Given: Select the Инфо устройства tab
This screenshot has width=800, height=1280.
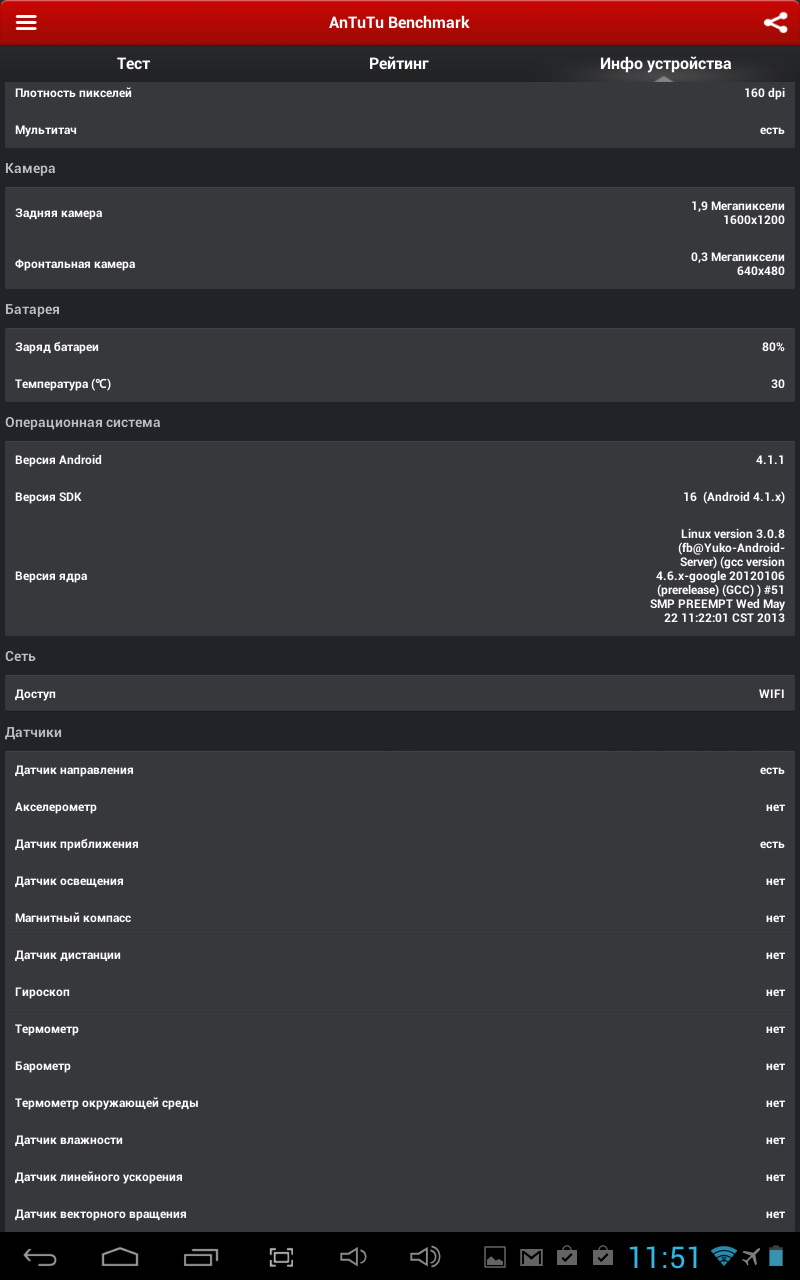Looking at the screenshot, I should pyautogui.click(x=665, y=64).
